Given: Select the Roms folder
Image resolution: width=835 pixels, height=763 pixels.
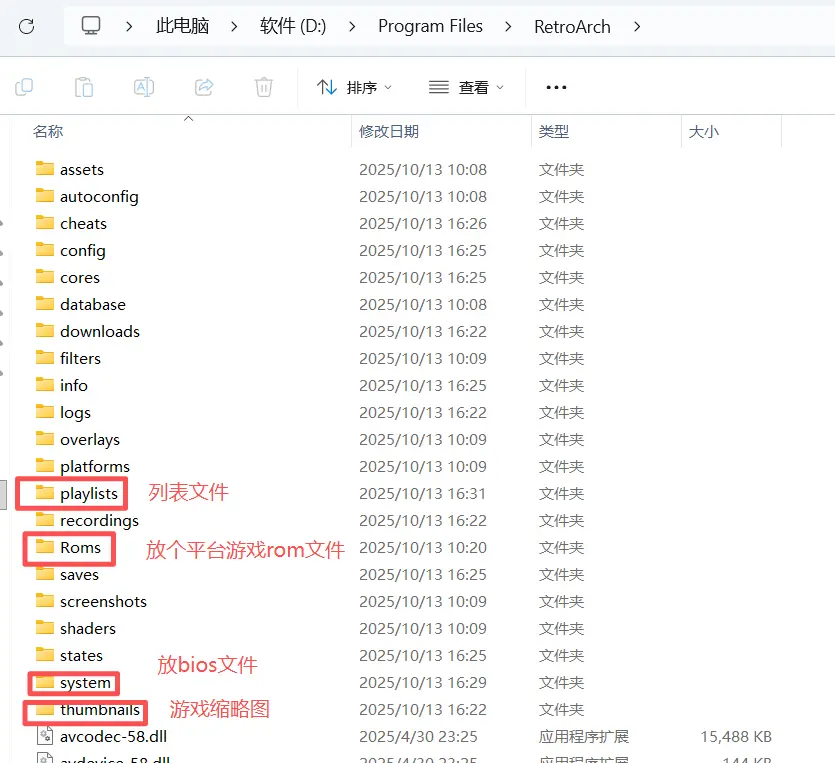Looking at the screenshot, I should [80, 547].
